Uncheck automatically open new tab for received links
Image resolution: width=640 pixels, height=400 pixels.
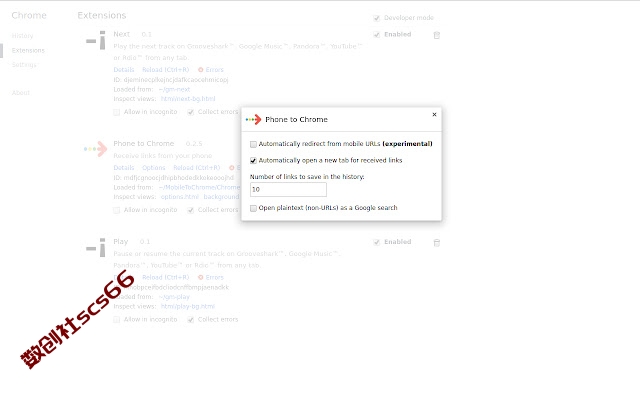[253, 160]
